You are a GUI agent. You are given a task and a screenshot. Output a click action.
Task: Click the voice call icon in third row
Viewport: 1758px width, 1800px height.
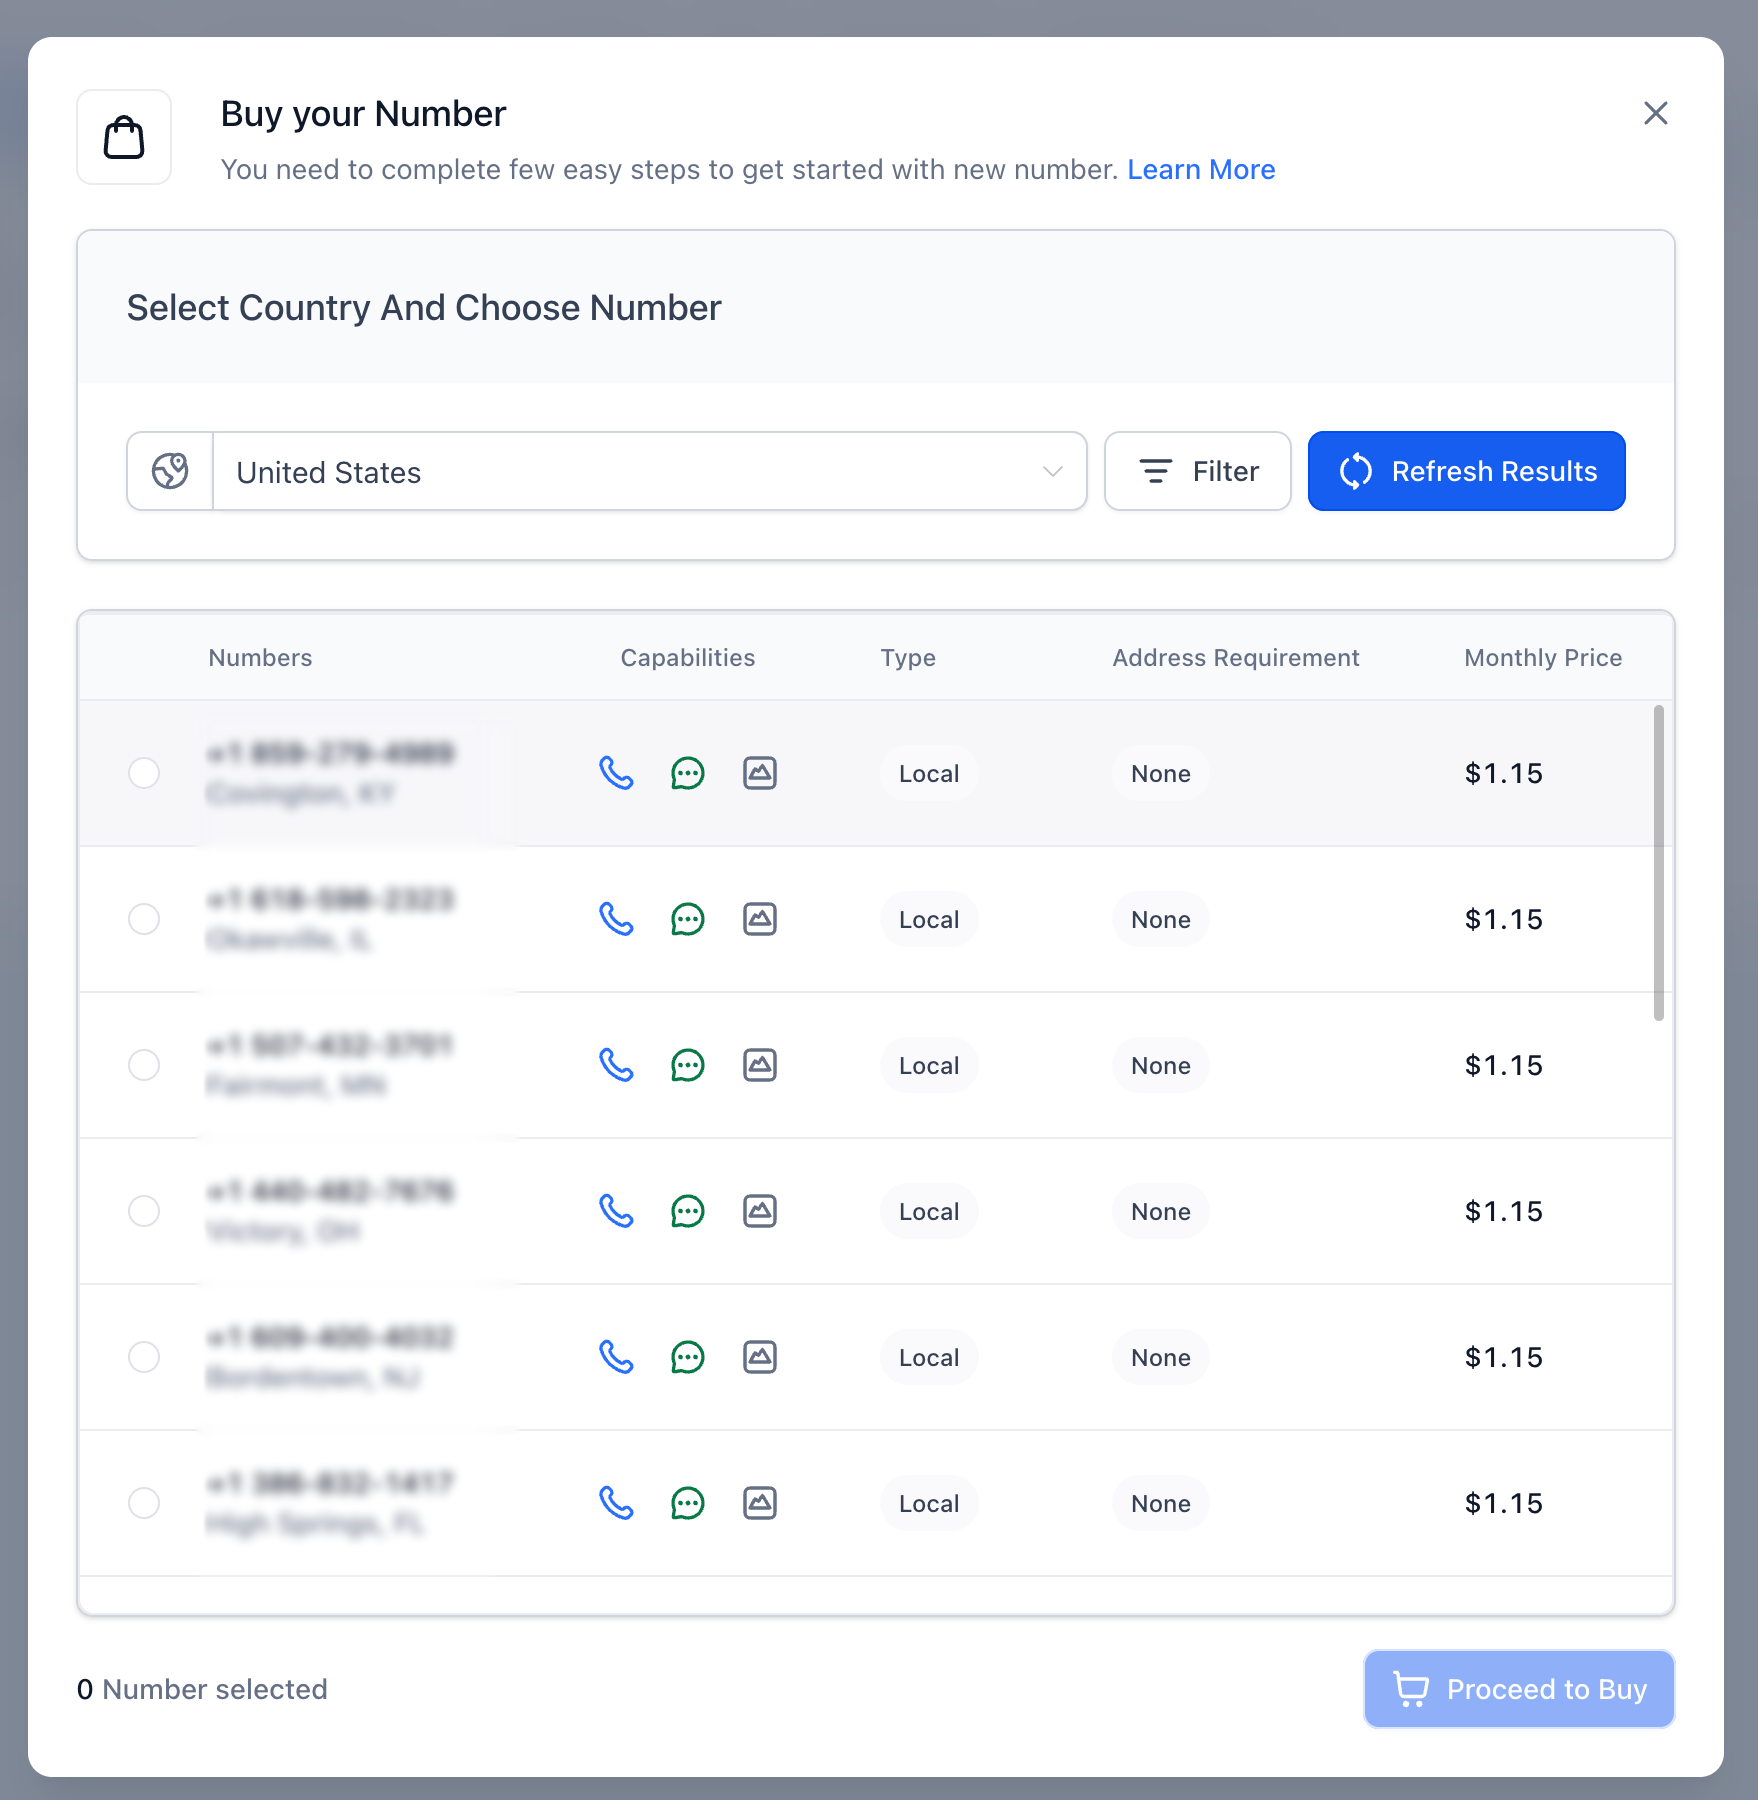point(616,1065)
